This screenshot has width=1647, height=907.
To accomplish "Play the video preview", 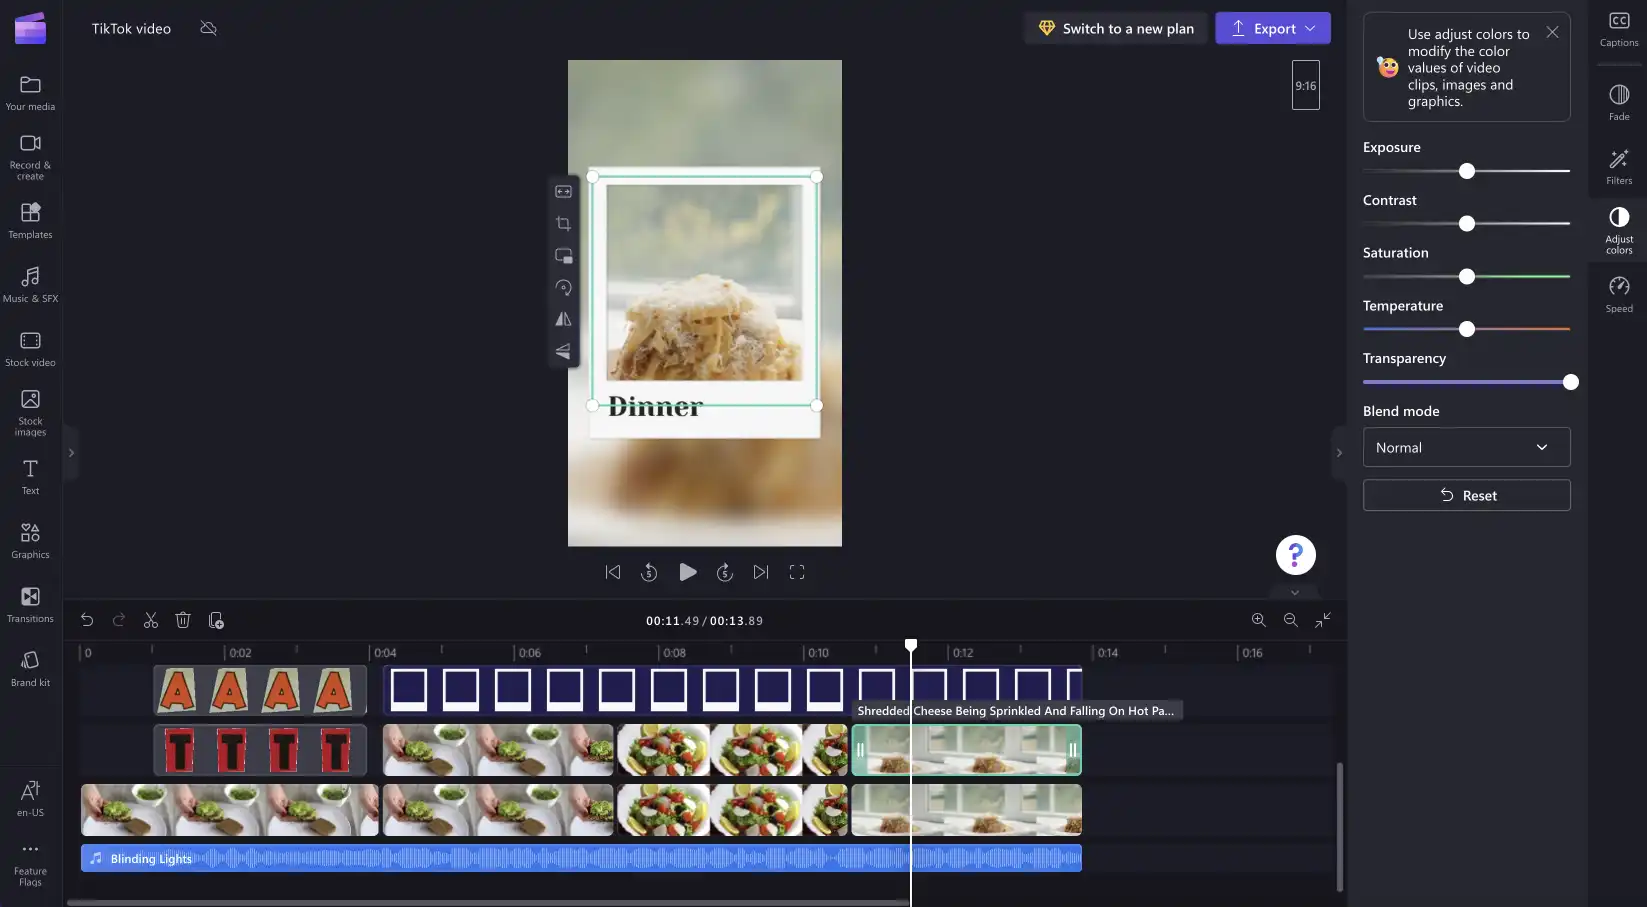I will [x=687, y=572].
